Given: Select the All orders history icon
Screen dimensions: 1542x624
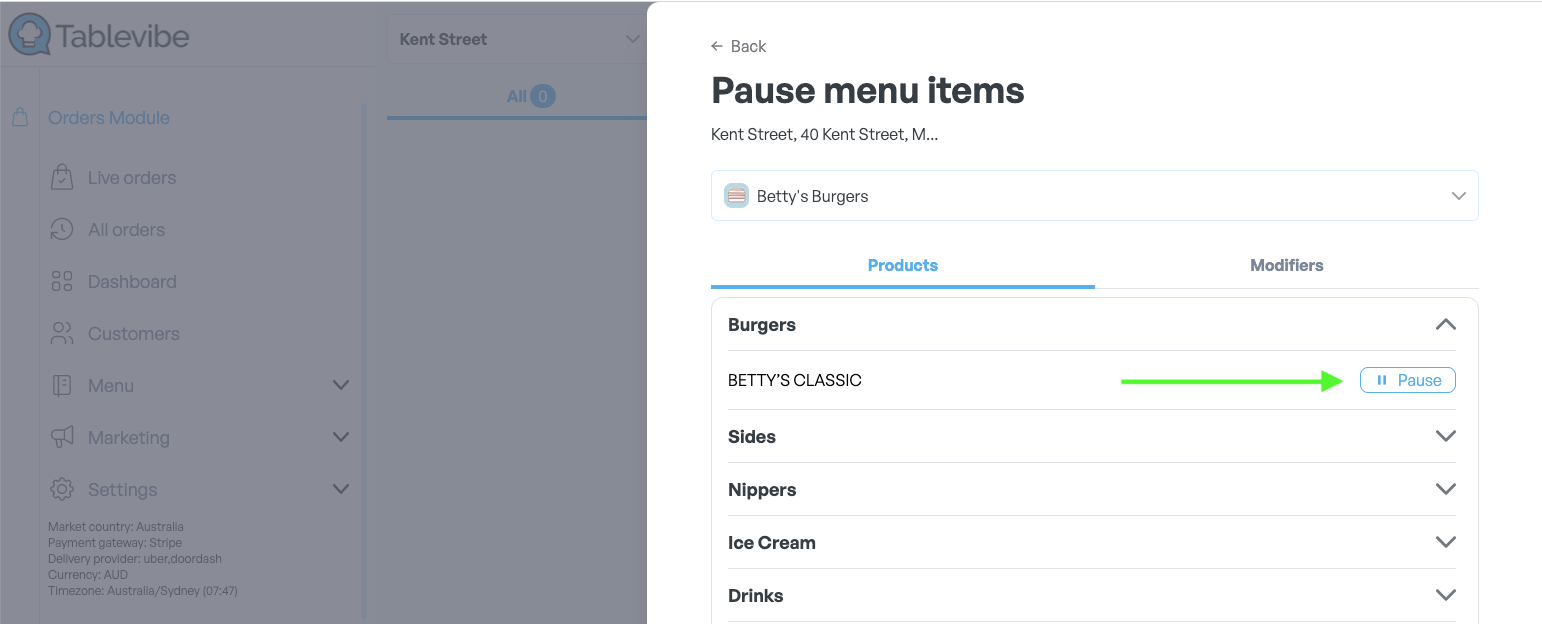Looking at the screenshot, I should pos(62,230).
